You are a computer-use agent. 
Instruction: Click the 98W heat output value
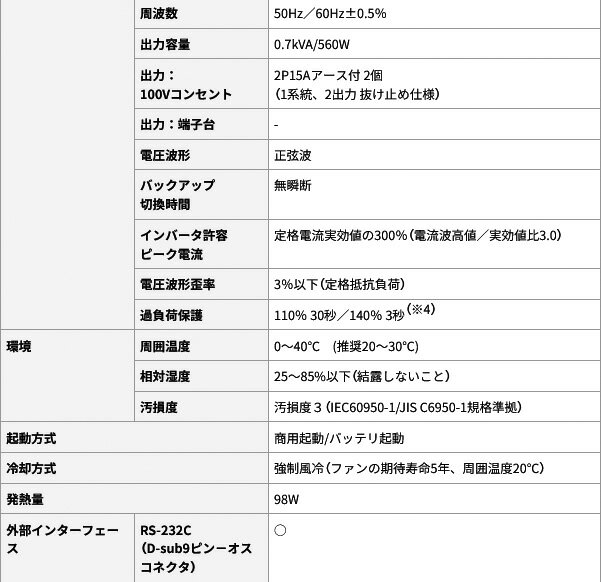(x=288, y=498)
